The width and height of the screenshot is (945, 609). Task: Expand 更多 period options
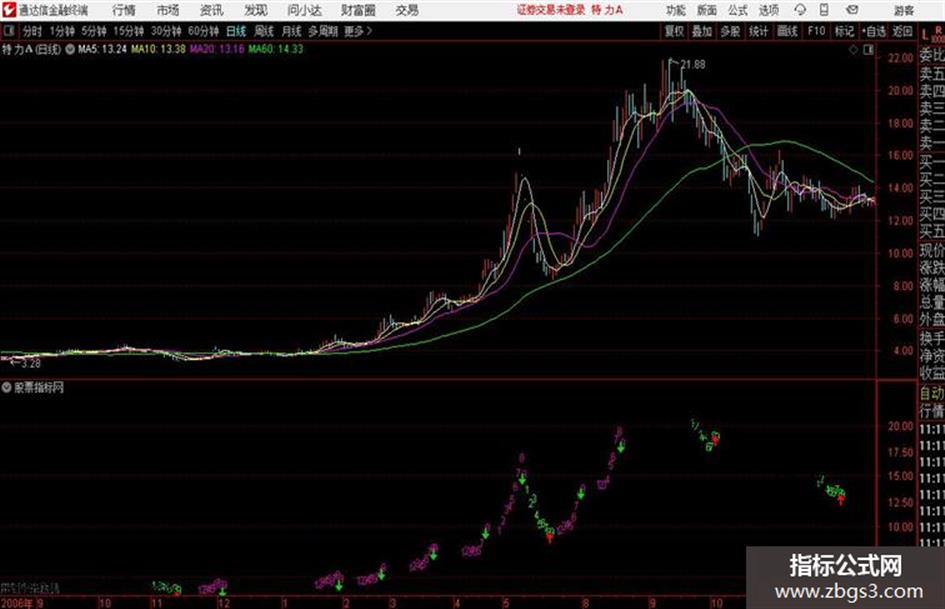[x=358, y=31]
